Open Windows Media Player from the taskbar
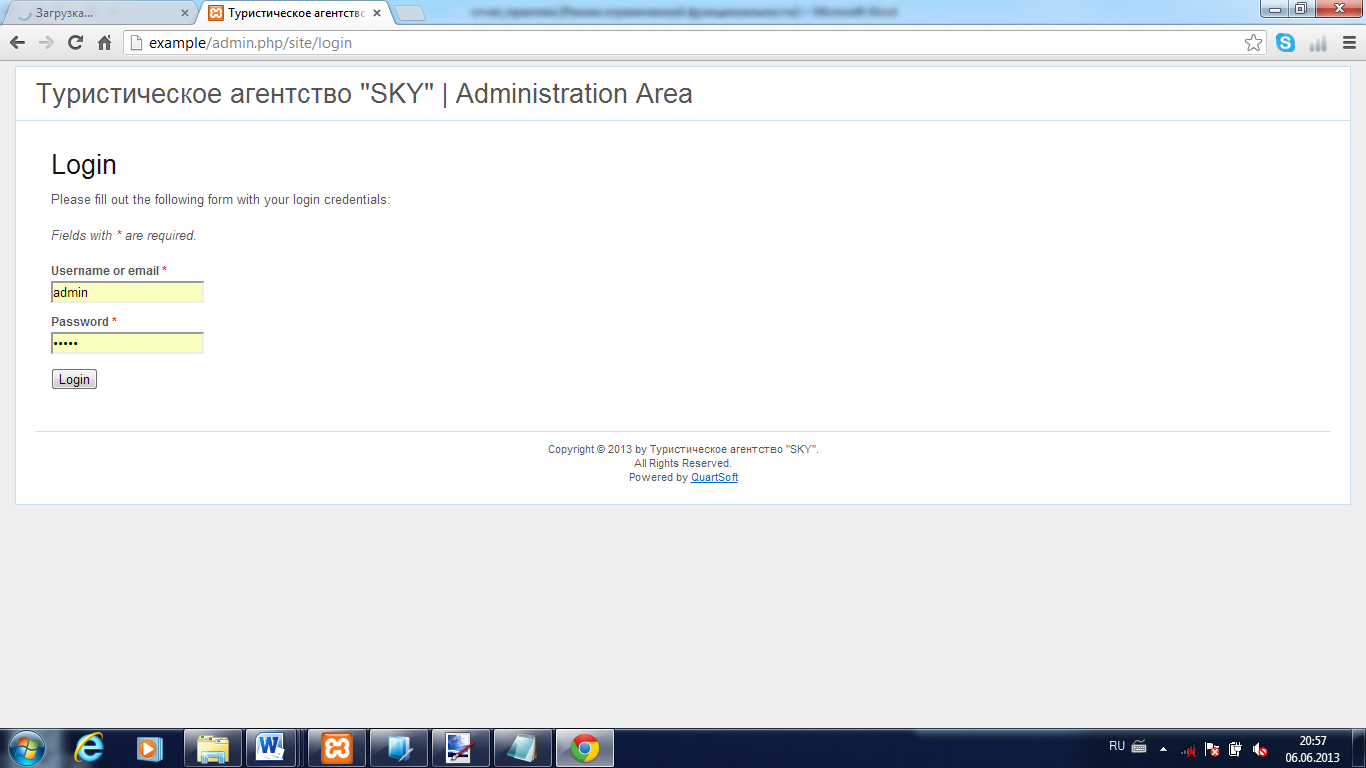 click(x=150, y=748)
